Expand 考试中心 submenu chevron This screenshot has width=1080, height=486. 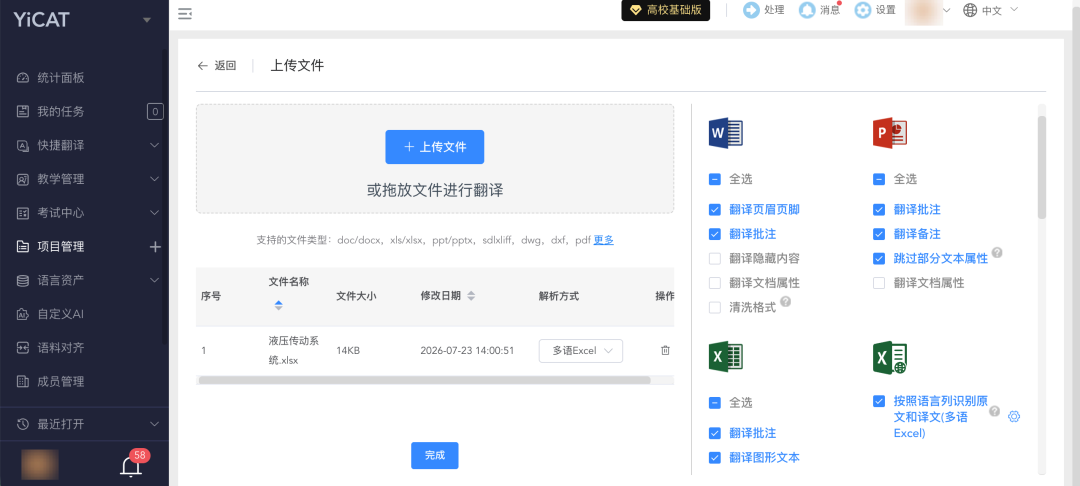pos(155,213)
